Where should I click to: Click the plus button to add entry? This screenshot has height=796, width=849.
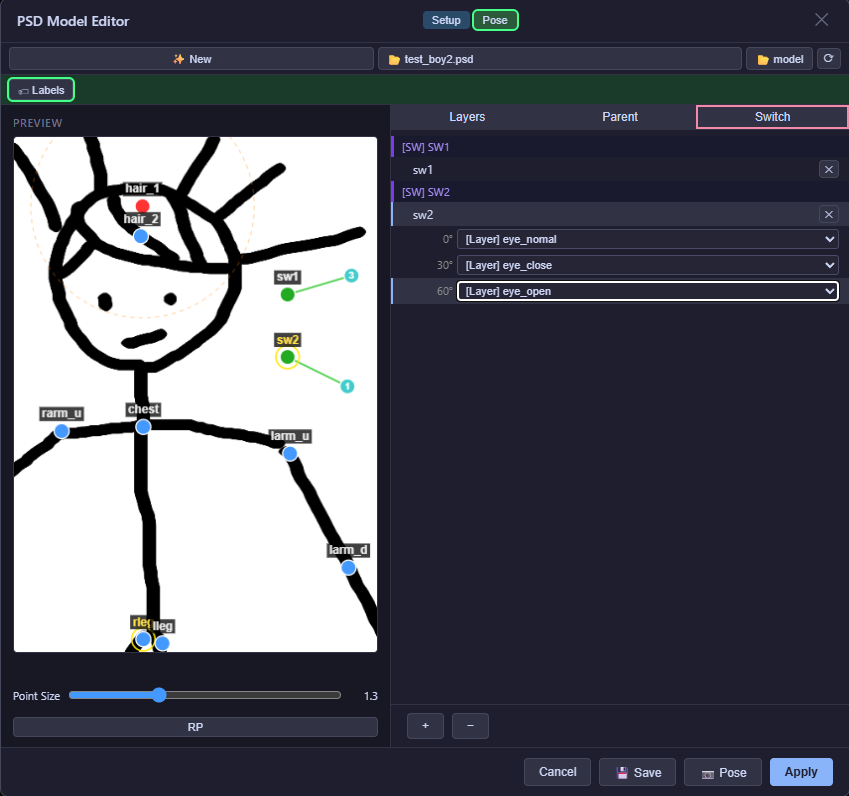click(425, 726)
